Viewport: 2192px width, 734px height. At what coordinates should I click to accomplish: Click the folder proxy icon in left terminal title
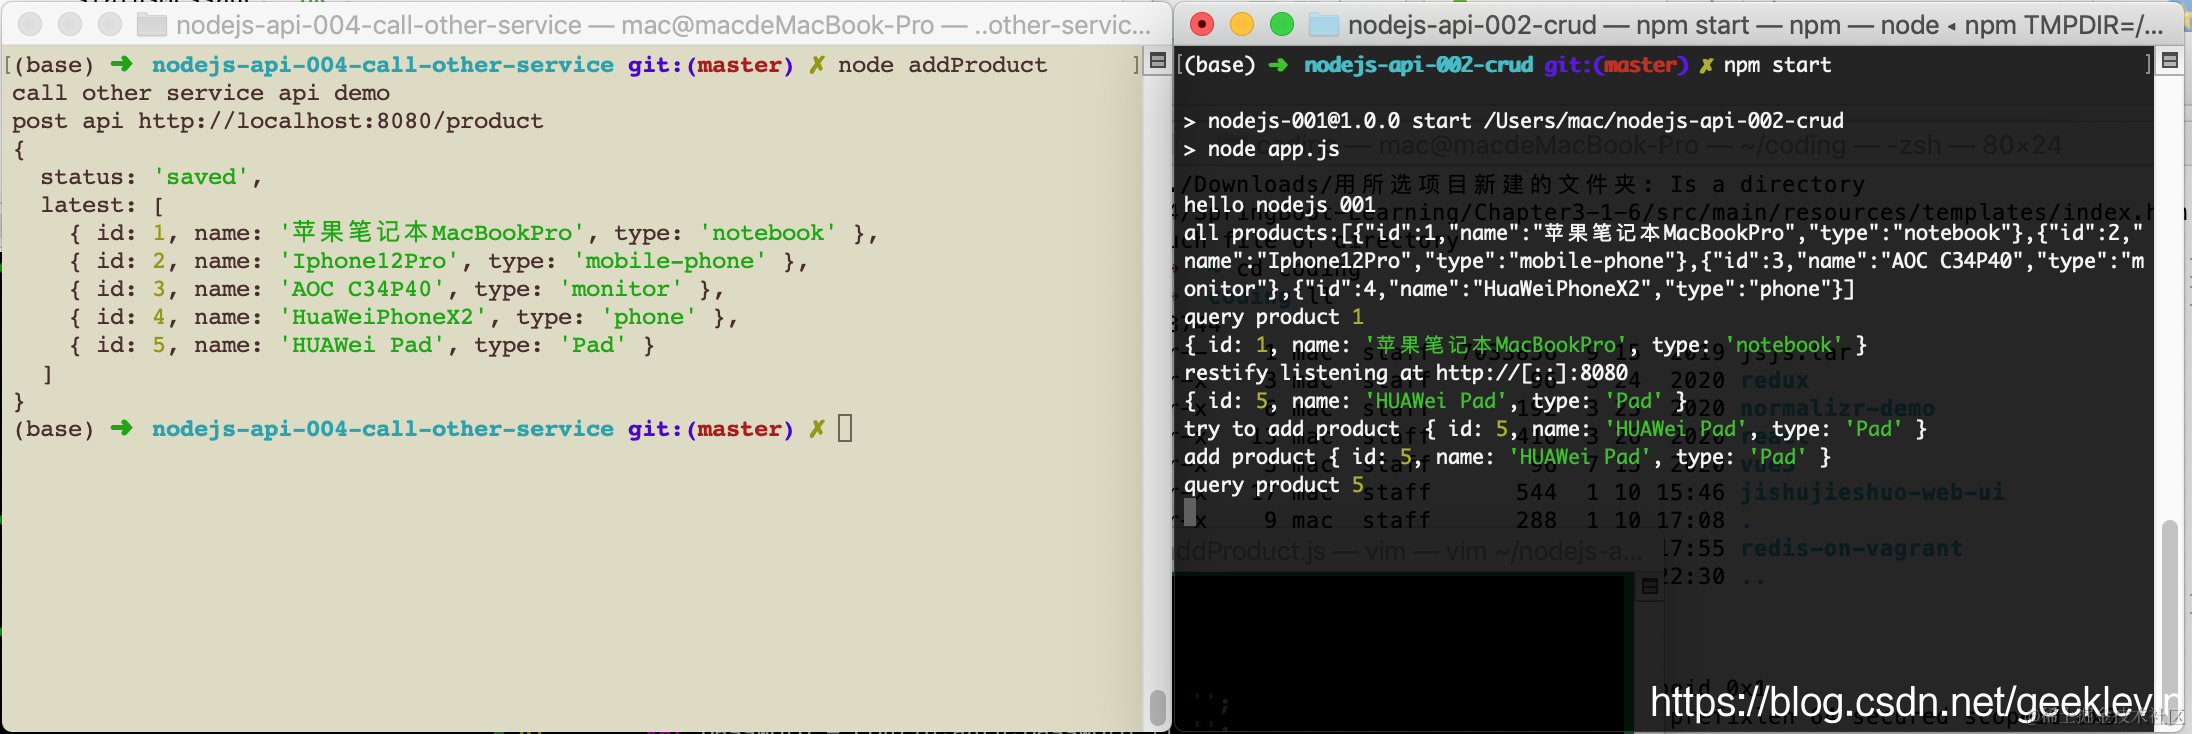(x=152, y=25)
